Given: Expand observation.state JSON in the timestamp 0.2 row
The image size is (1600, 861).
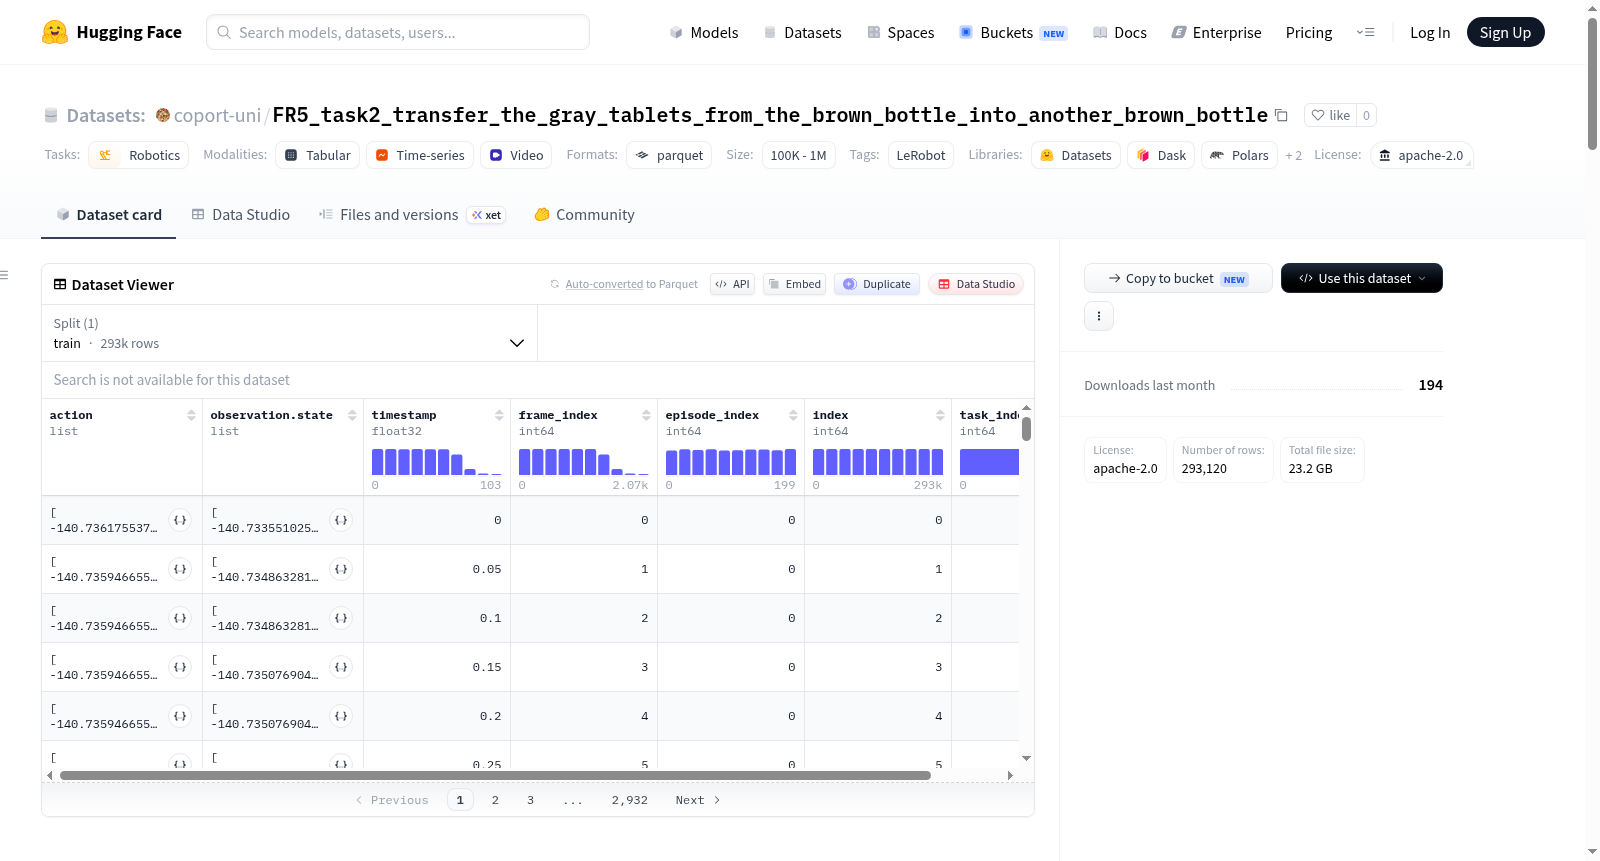Looking at the screenshot, I should [x=341, y=716].
